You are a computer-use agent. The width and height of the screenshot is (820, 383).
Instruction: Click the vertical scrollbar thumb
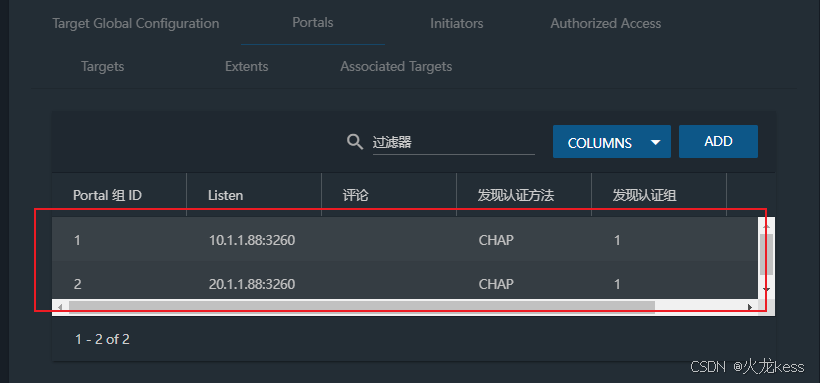[766, 254]
